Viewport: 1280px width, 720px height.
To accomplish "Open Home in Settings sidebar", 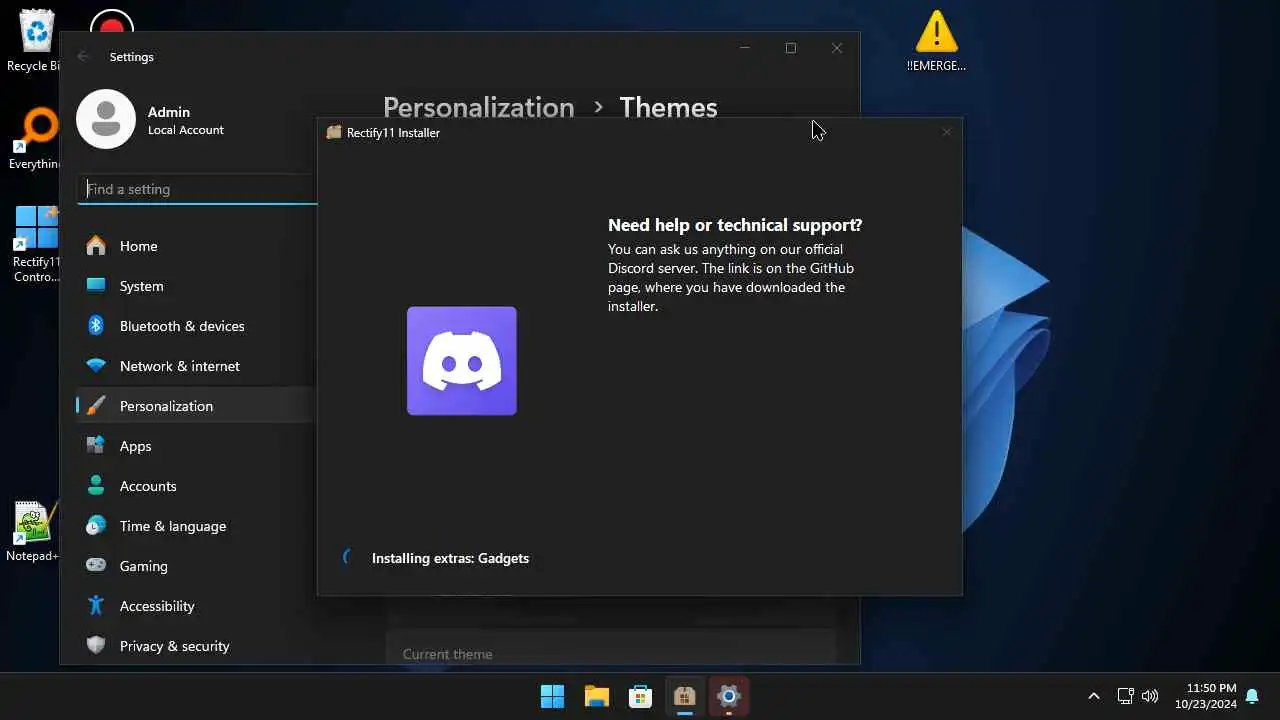I will [x=196, y=246].
